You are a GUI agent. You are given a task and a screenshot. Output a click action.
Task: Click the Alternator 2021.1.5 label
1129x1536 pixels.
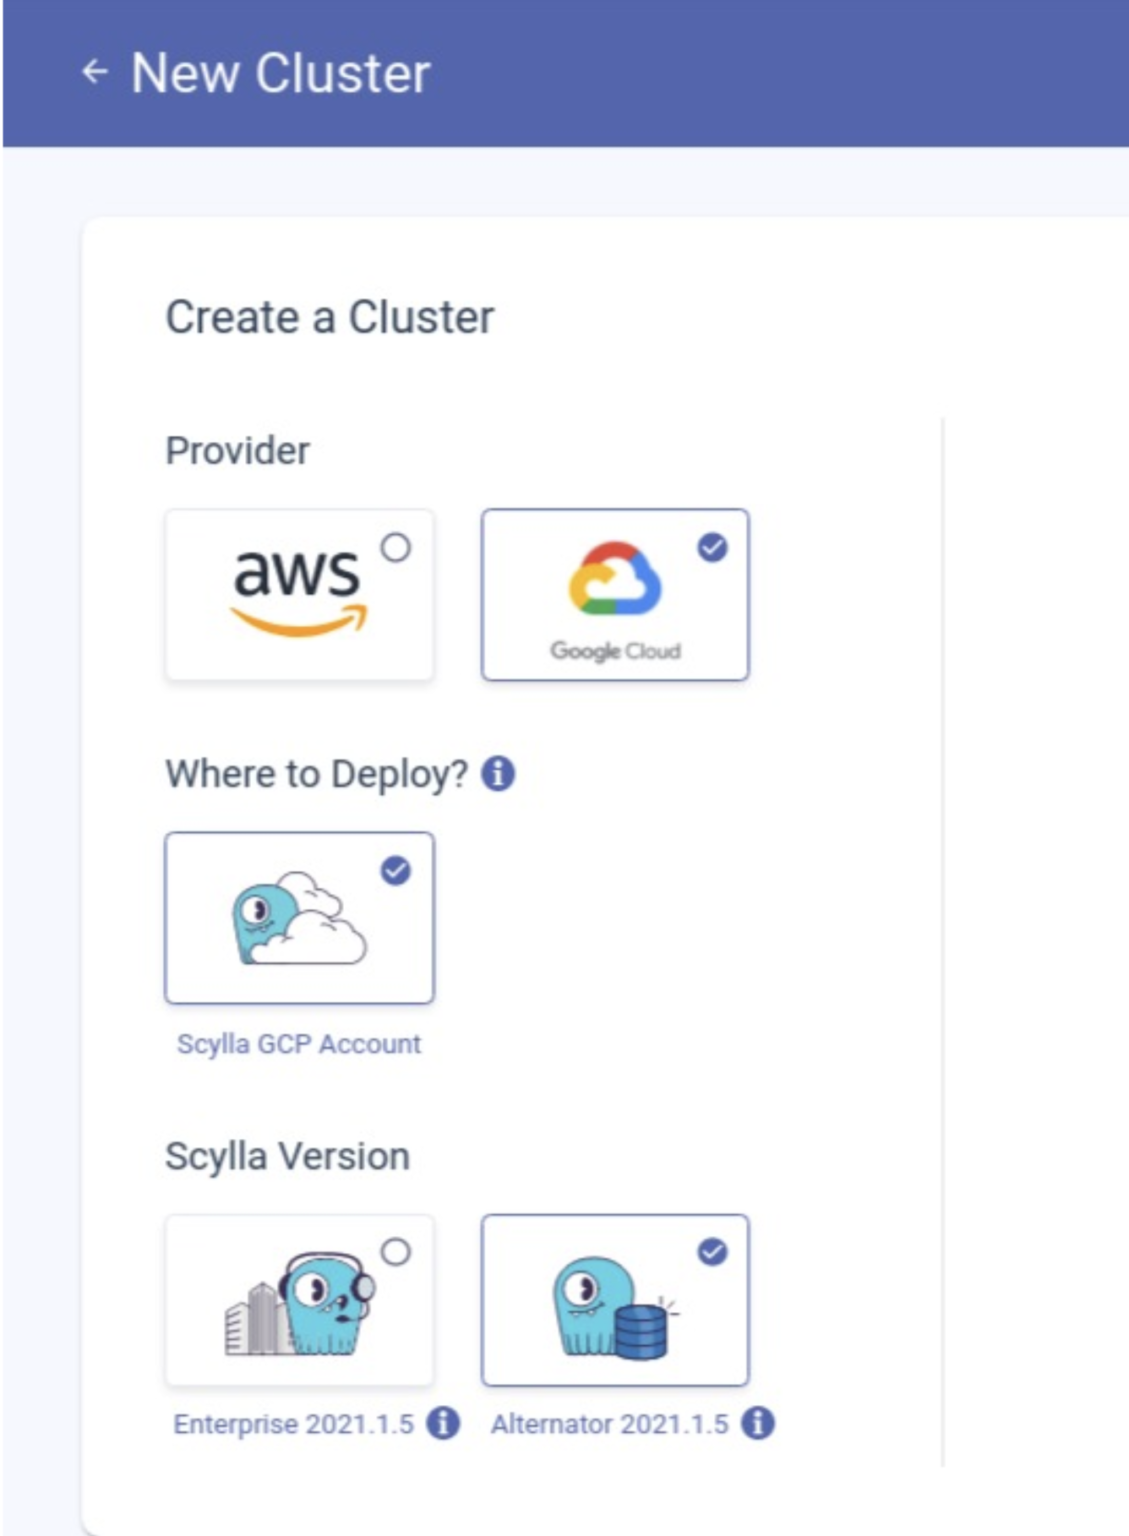pyautogui.click(x=611, y=1425)
